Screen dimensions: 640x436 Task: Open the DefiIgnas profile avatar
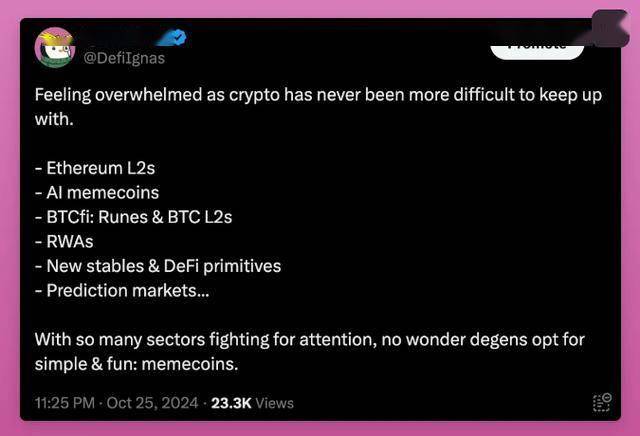pyautogui.click(x=55, y=47)
